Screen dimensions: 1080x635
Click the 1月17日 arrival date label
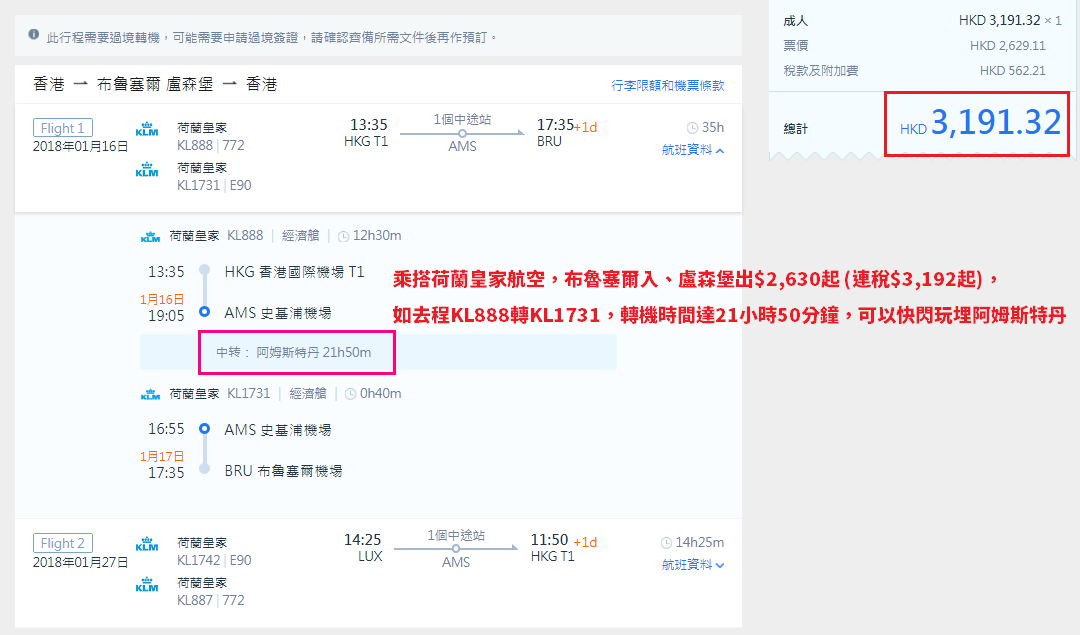[x=162, y=456]
